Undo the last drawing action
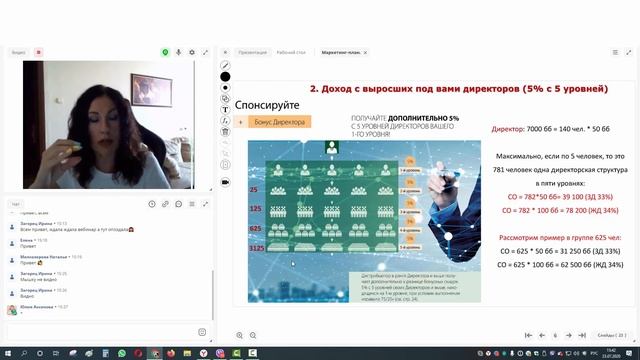This screenshot has height=360, width=640. [x=225, y=142]
